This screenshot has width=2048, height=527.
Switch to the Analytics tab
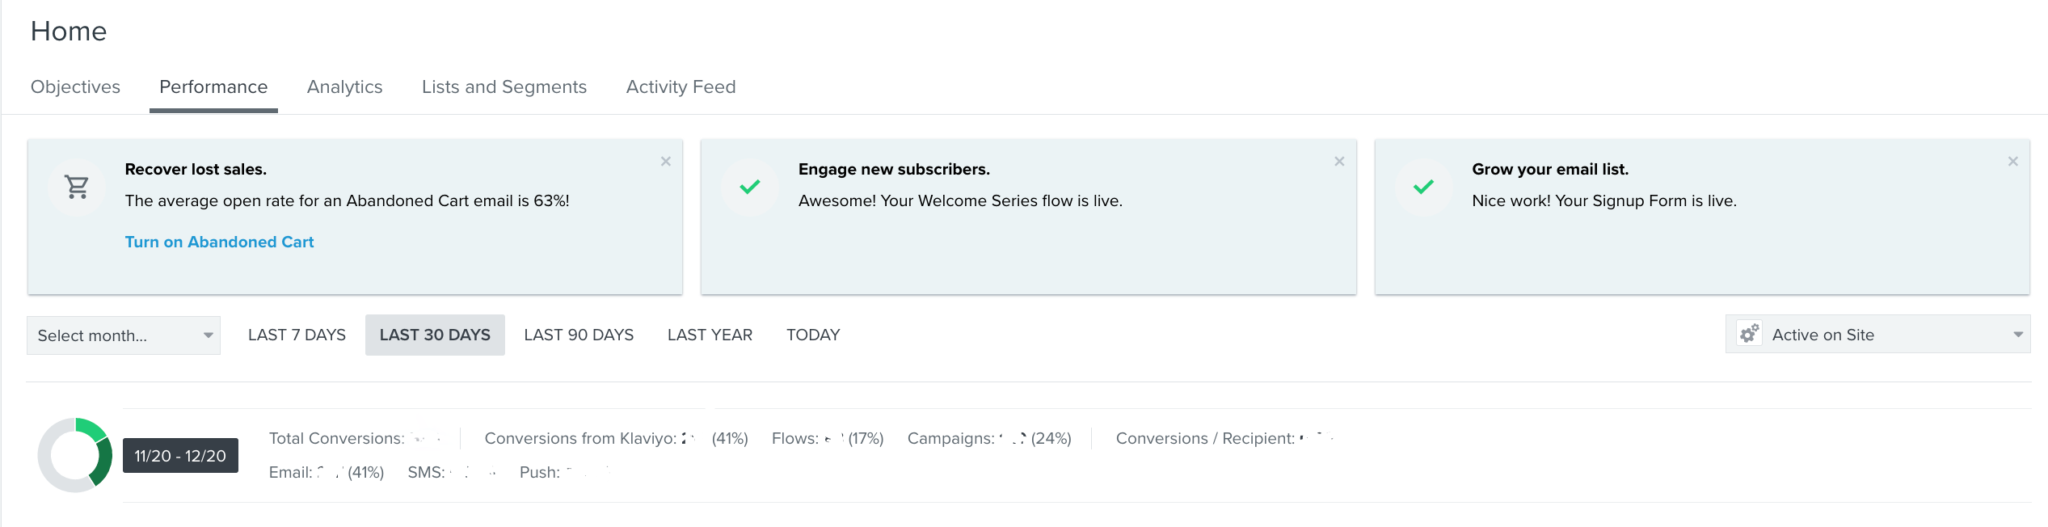345,87
